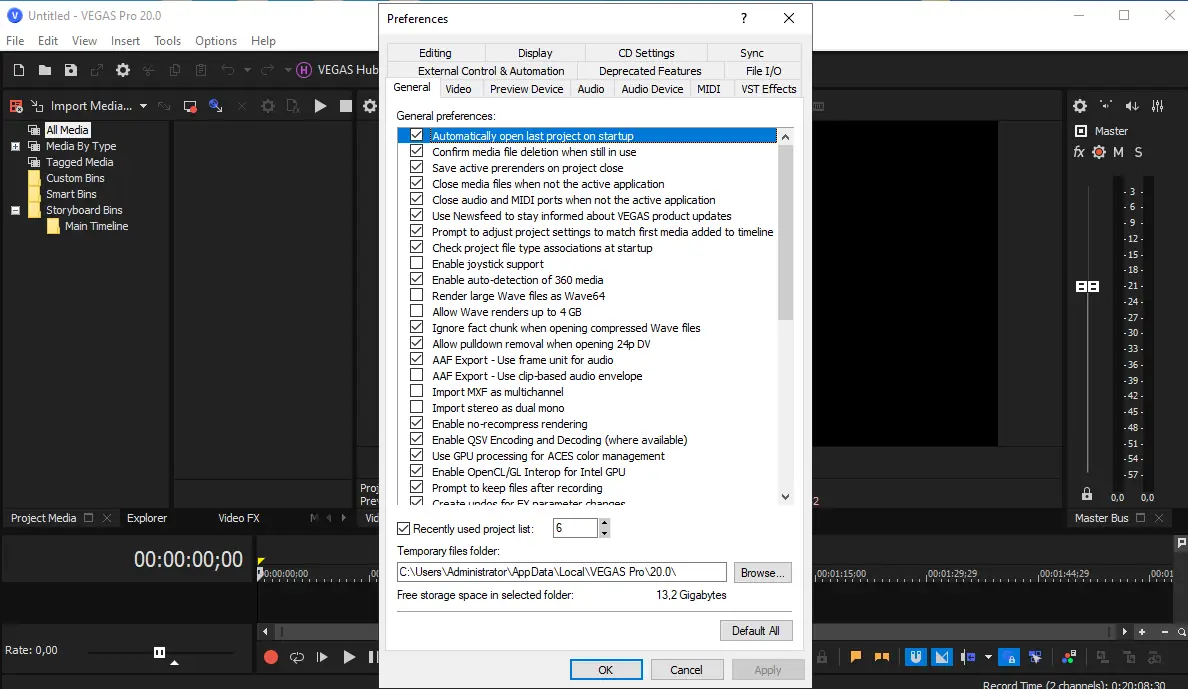Image resolution: width=1188 pixels, height=689 pixels.
Task: Click the Get media from web icon
Action: click(216, 106)
